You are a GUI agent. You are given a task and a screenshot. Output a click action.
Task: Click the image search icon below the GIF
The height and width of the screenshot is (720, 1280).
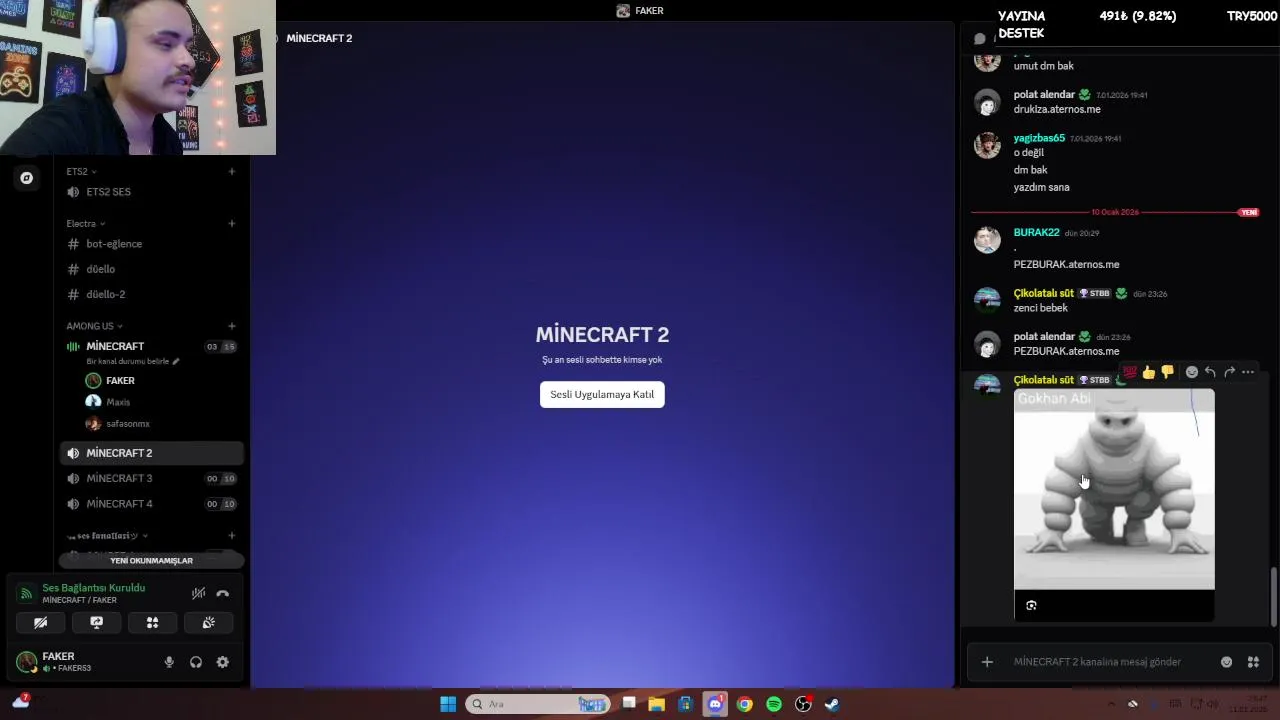[1031, 605]
